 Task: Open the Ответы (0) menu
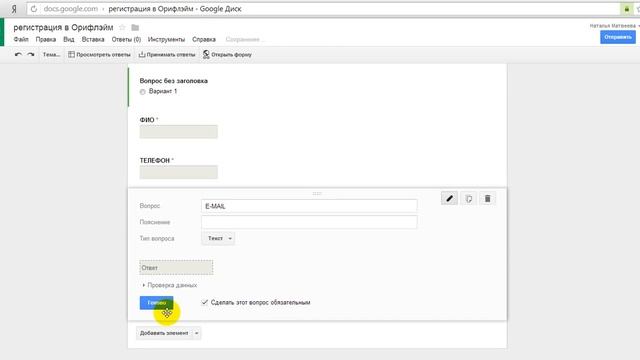tap(126, 39)
